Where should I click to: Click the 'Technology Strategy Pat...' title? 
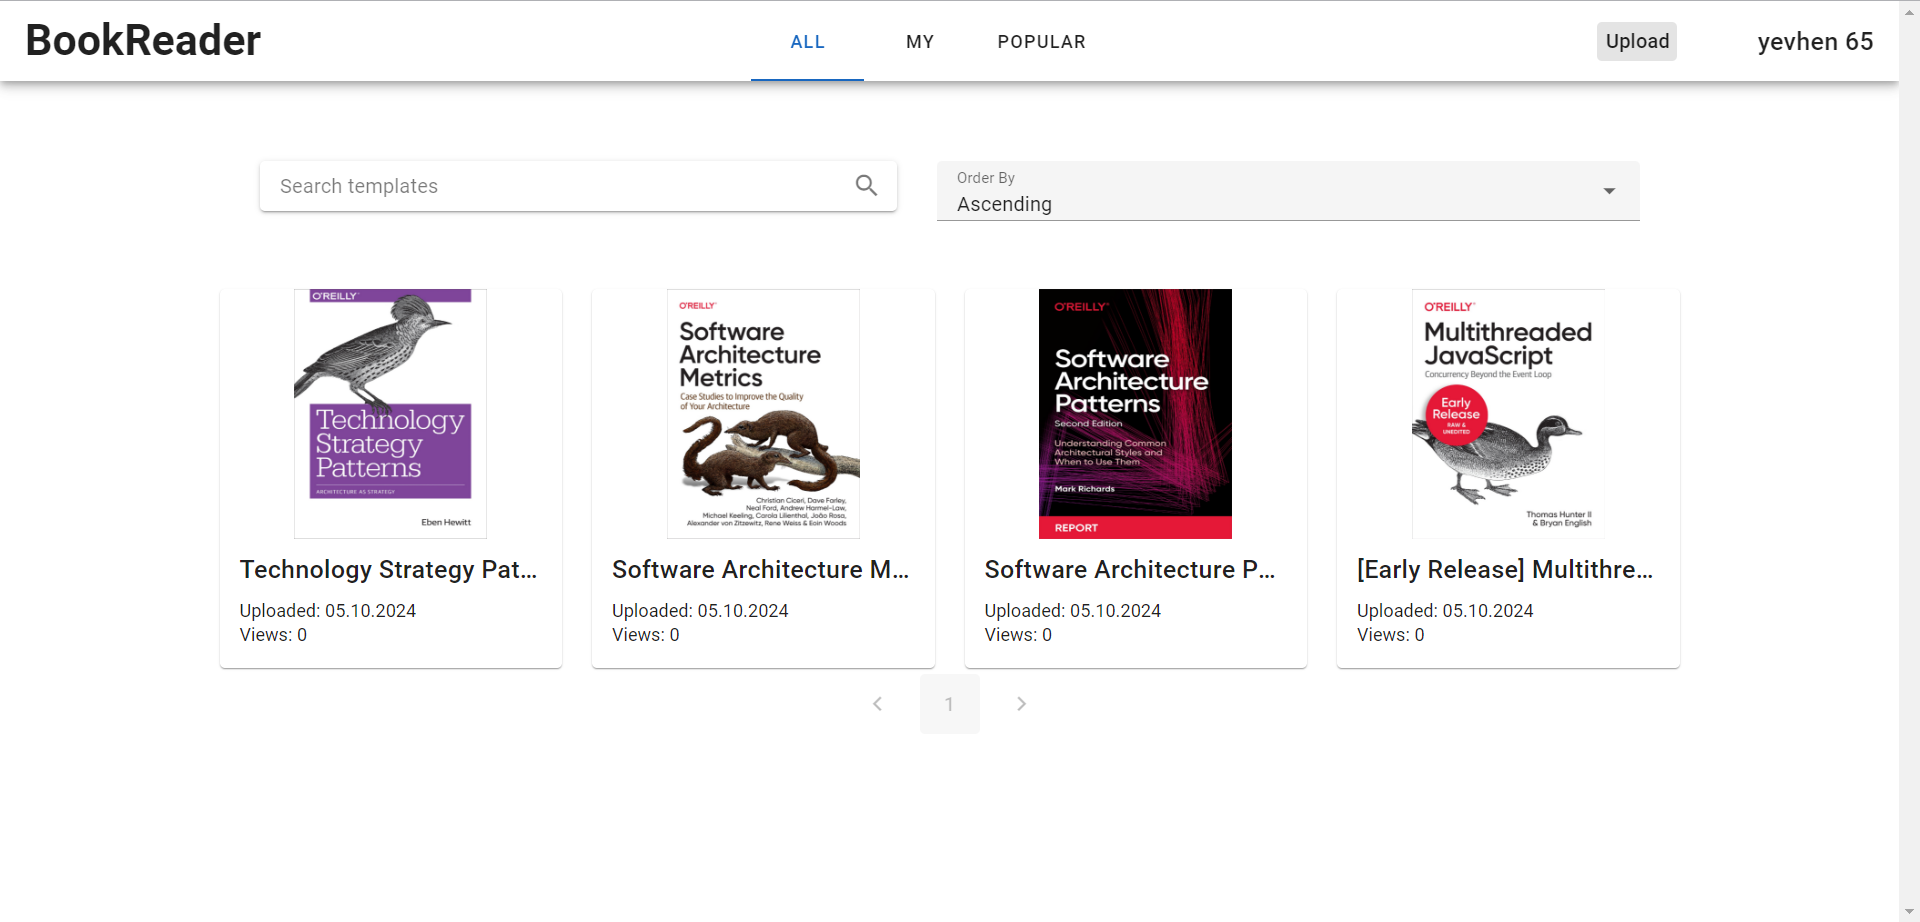(389, 569)
